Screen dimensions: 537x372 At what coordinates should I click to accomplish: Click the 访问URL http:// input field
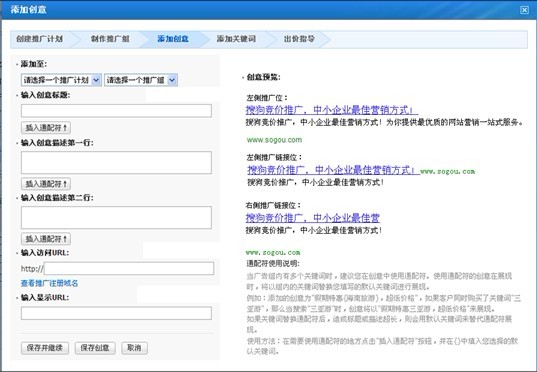click(129, 269)
